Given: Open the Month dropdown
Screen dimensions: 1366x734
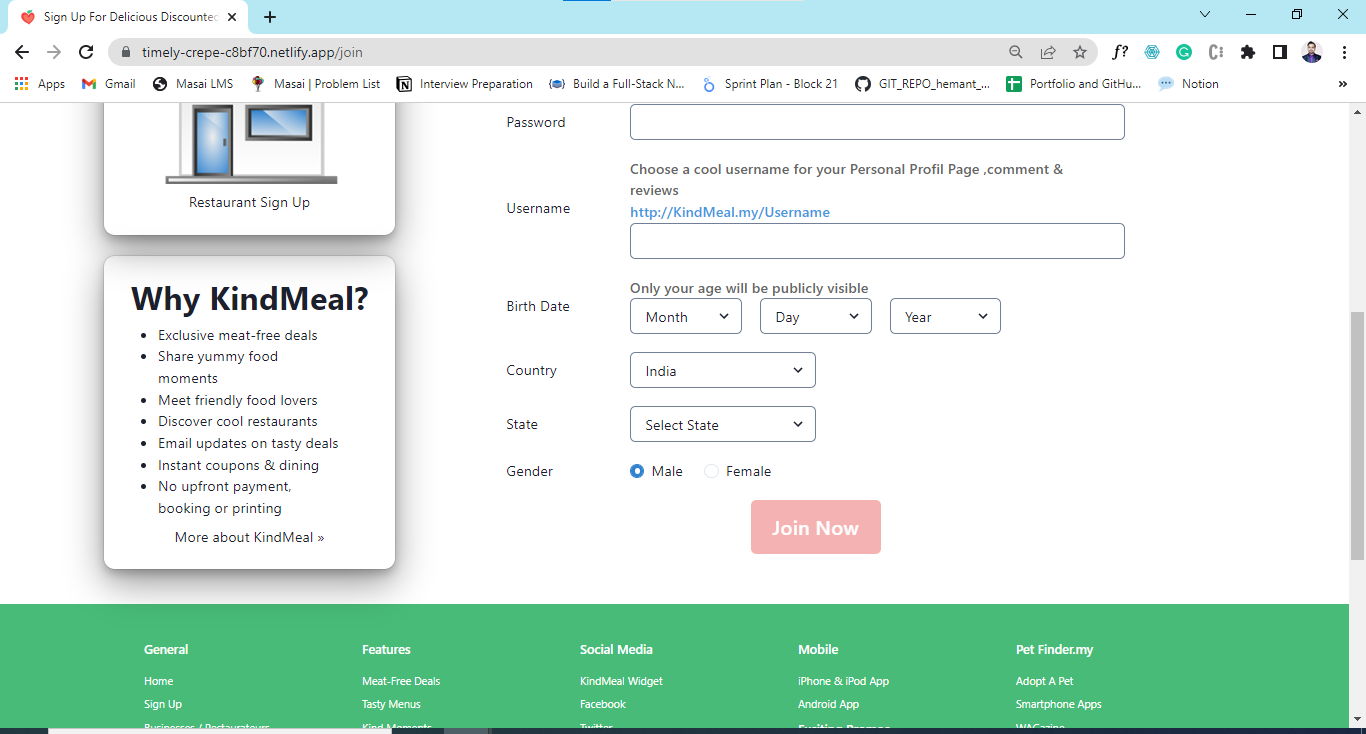Looking at the screenshot, I should pos(686,316).
